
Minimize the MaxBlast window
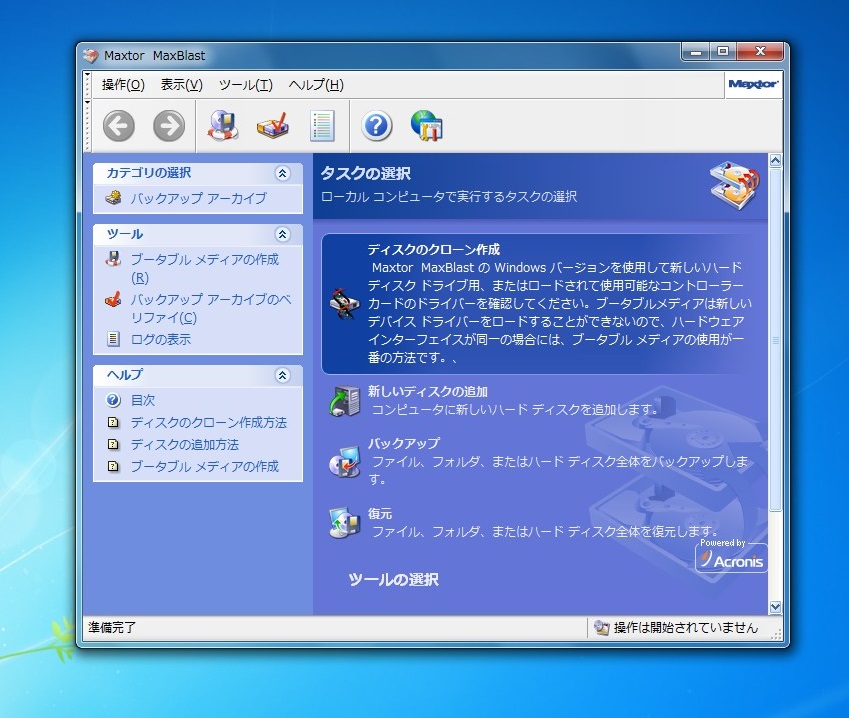(697, 51)
